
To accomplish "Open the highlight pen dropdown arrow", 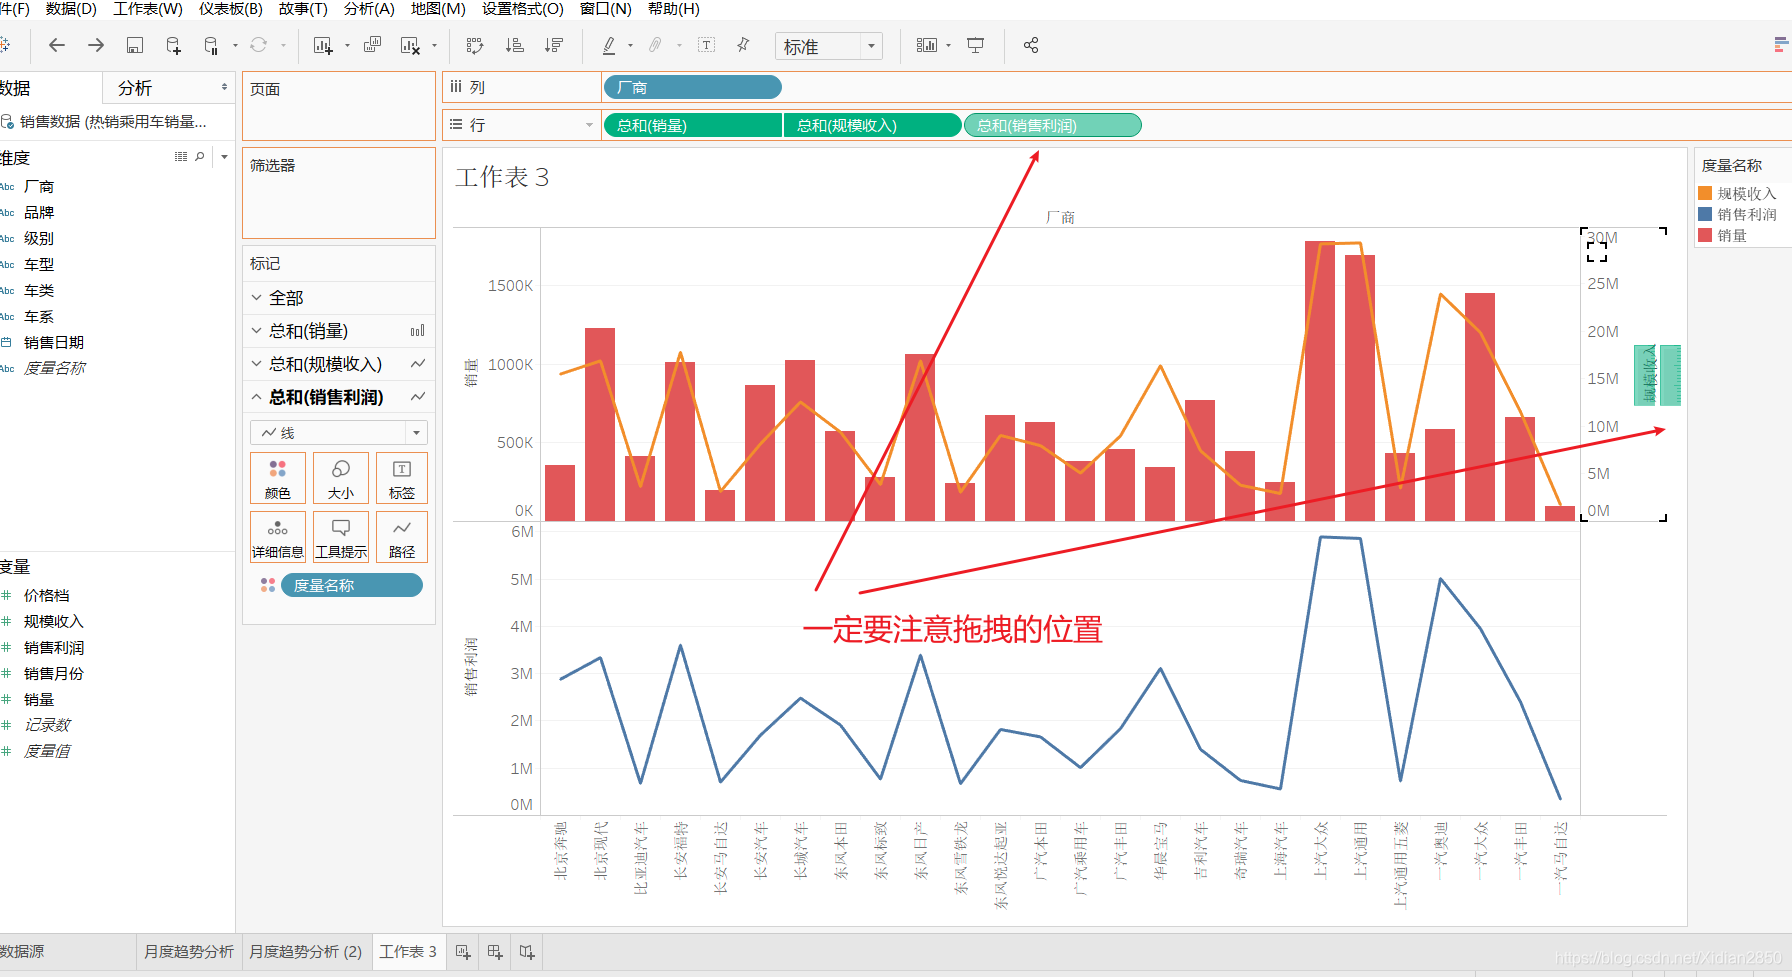I will [630, 45].
